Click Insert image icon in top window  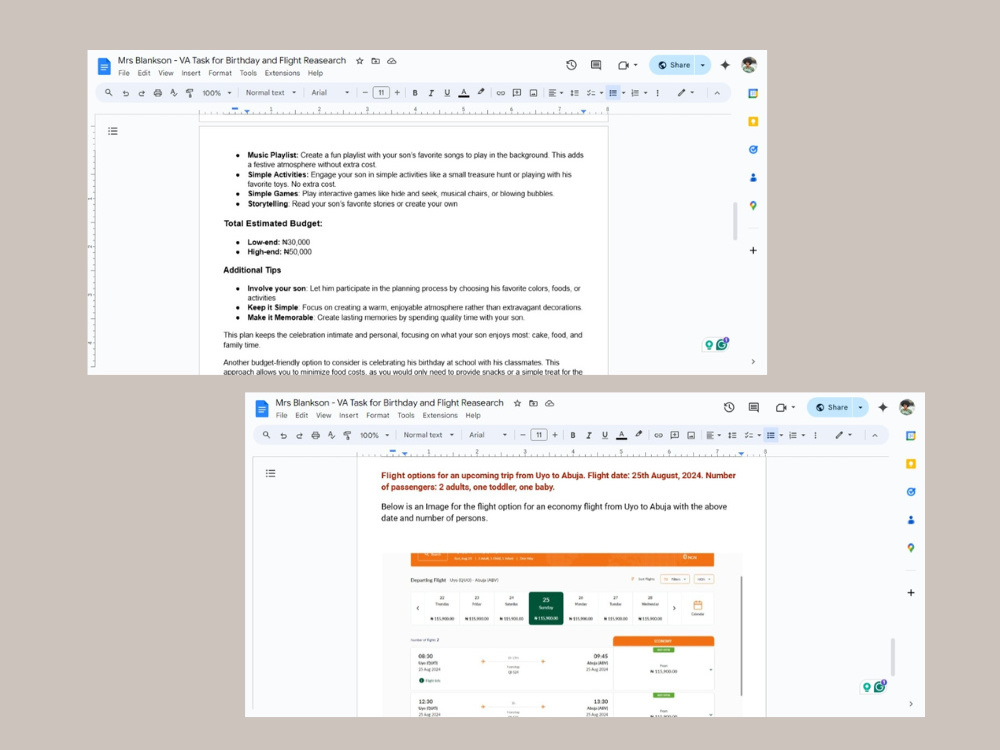click(533, 93)
